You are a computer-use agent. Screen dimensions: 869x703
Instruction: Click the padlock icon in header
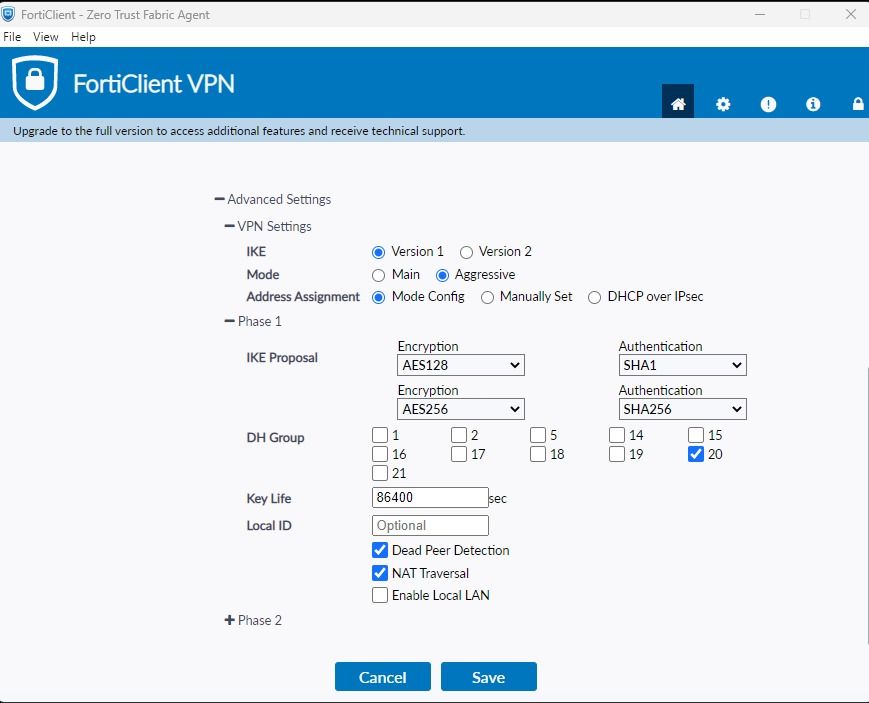[858, 104]
